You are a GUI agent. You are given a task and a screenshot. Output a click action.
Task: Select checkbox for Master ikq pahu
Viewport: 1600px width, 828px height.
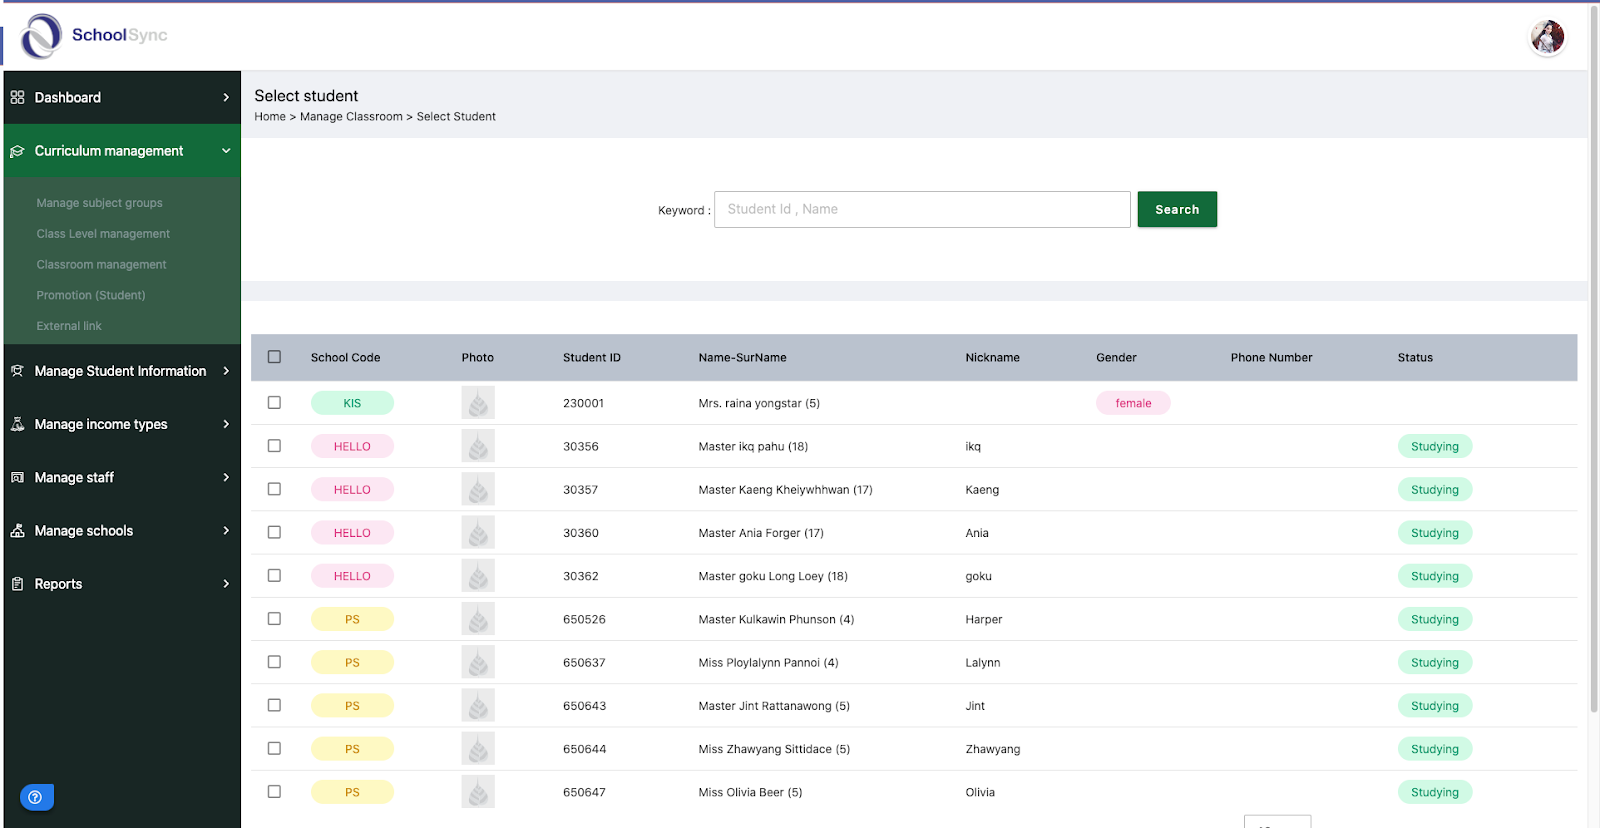point(274,446)
